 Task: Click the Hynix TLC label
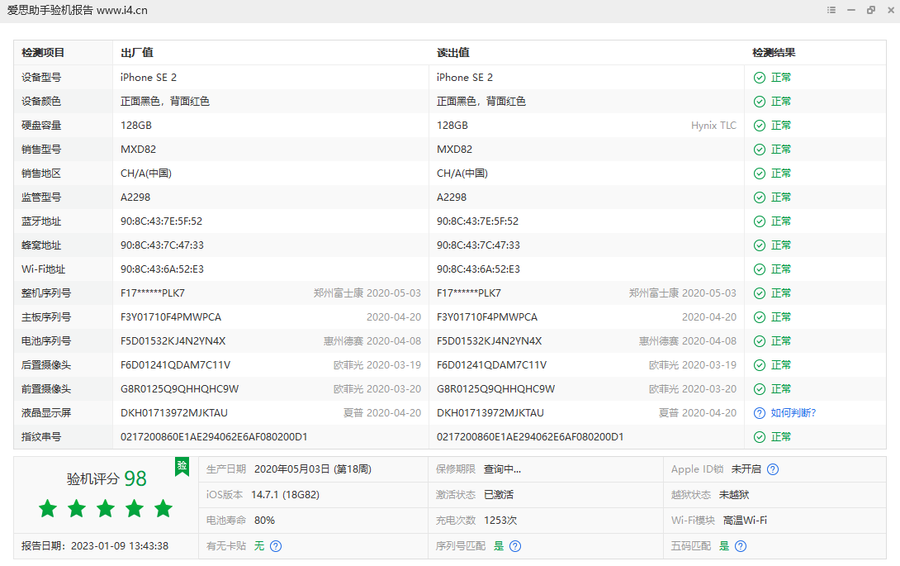[x=713, y=126]
